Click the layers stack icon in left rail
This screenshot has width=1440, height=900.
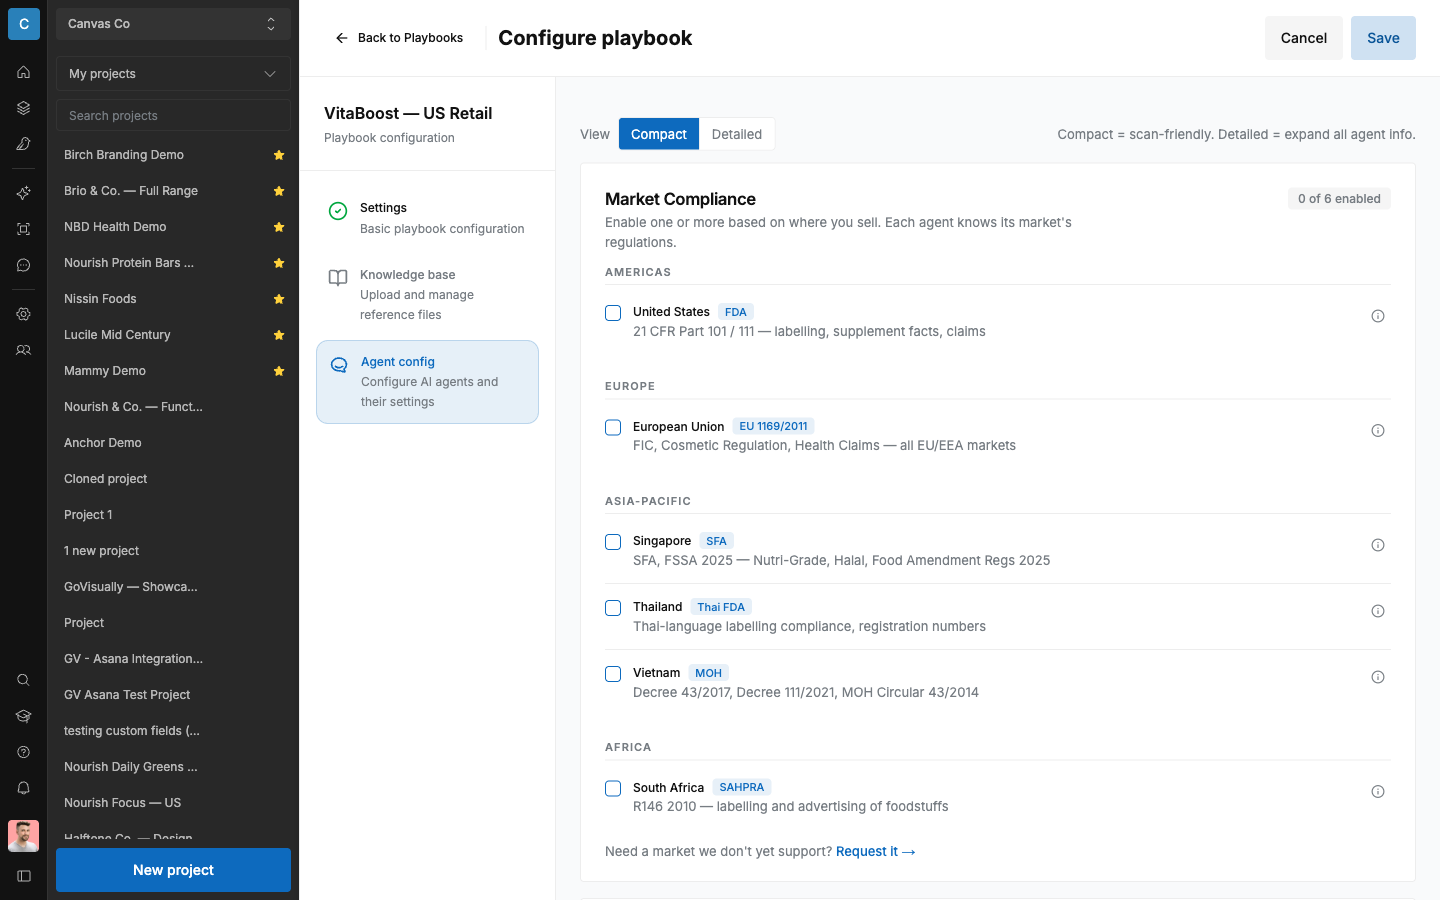[23, 108]
